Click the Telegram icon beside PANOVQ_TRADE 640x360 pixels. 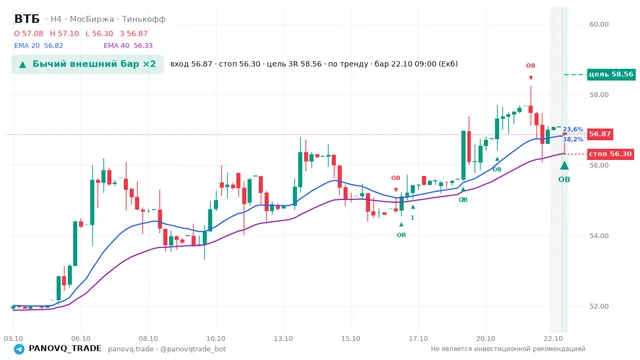point(19,349)
